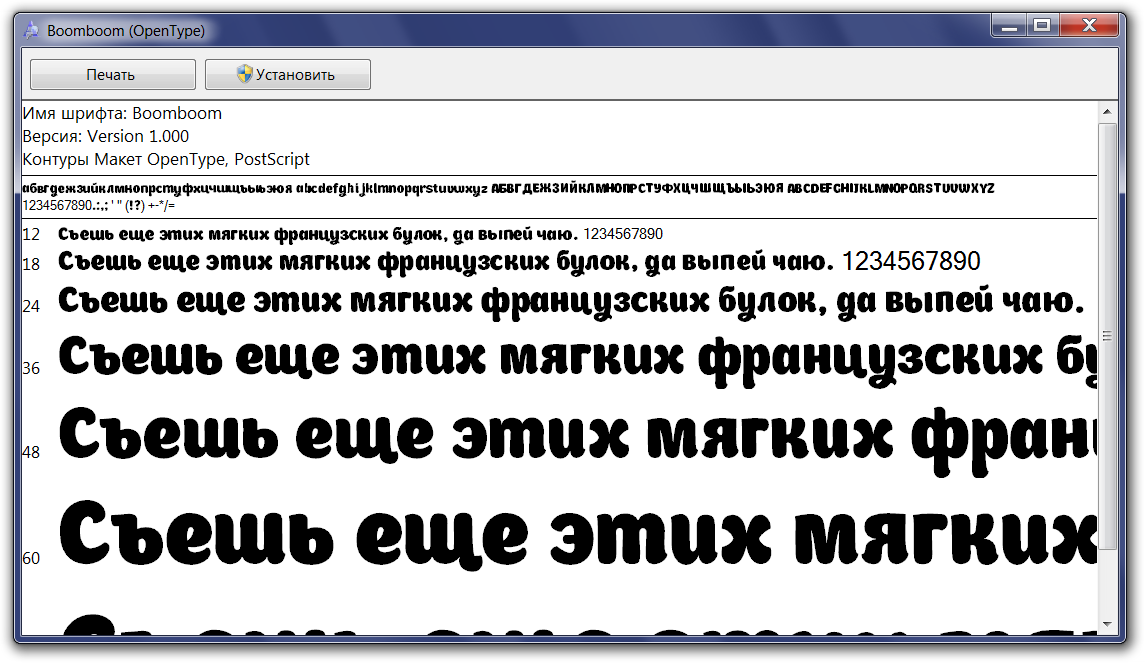Click the text 'Версия: Version 1.000'

click(106, 137)
